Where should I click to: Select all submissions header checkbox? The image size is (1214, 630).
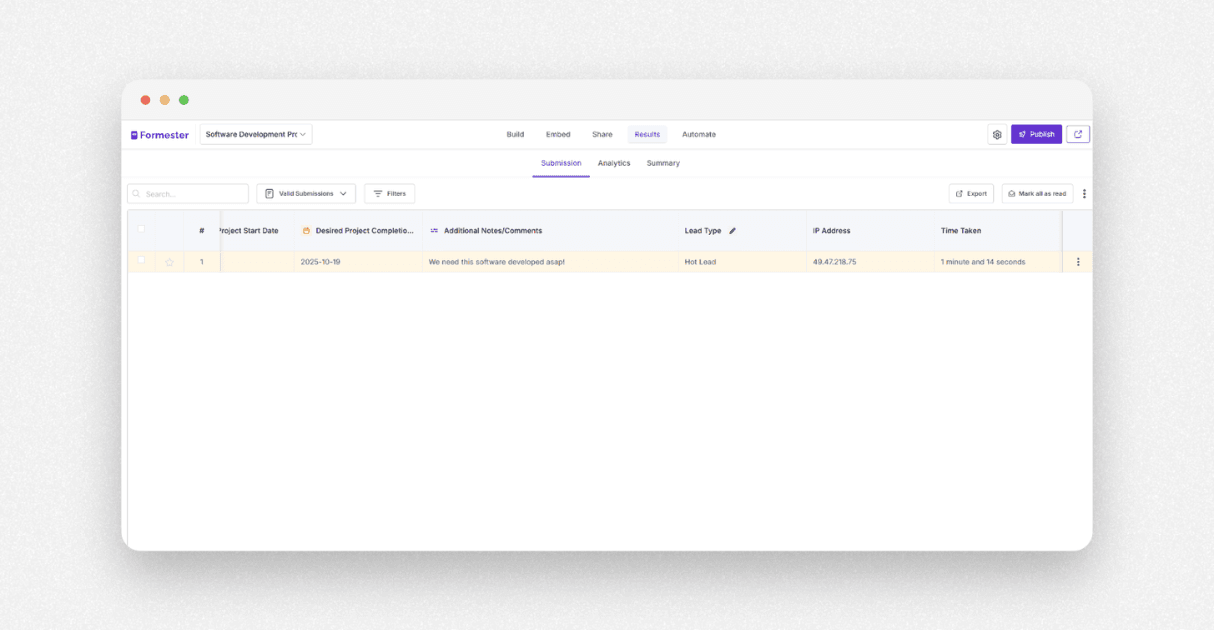(x=141, y=229)
